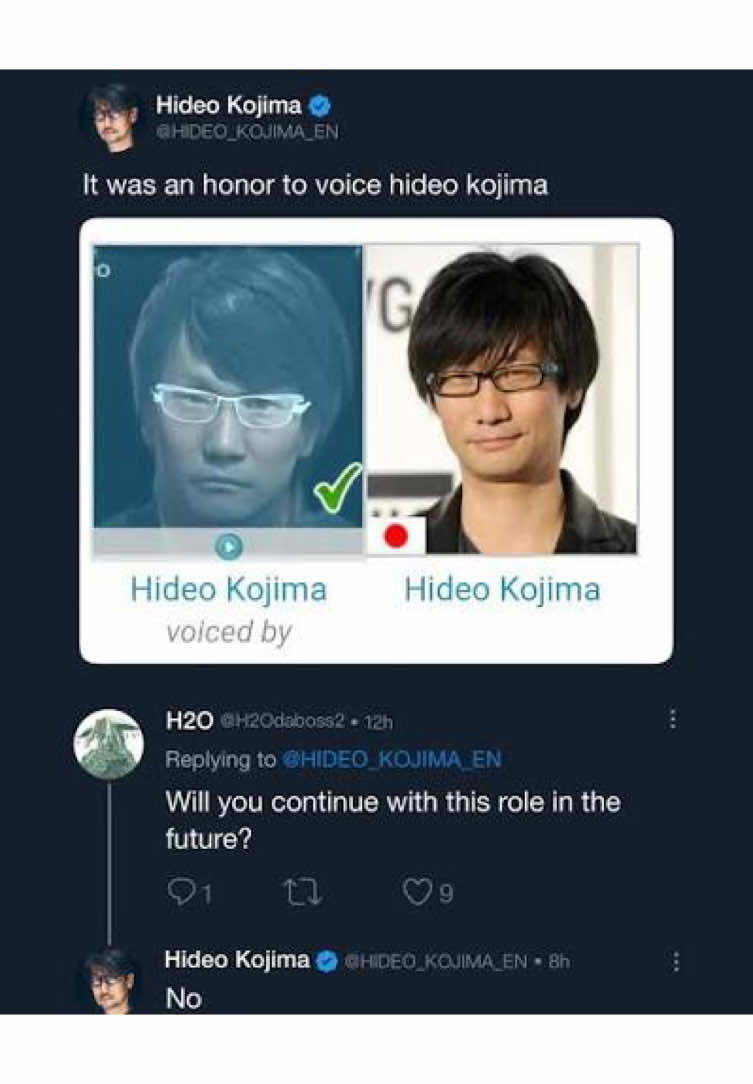Click the verified badge in Kojima's 'No' reply
This screenshot has height=1084, width=753.
327,961
